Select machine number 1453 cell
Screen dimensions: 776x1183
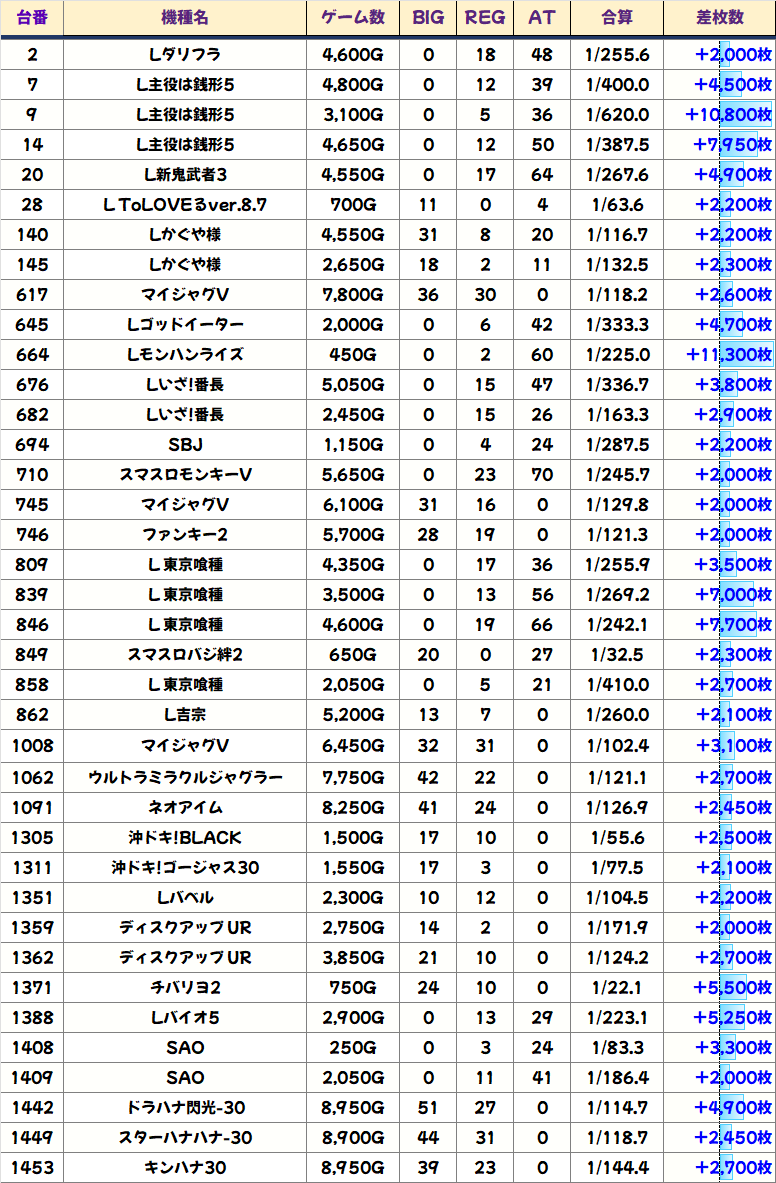[31, 1167]
